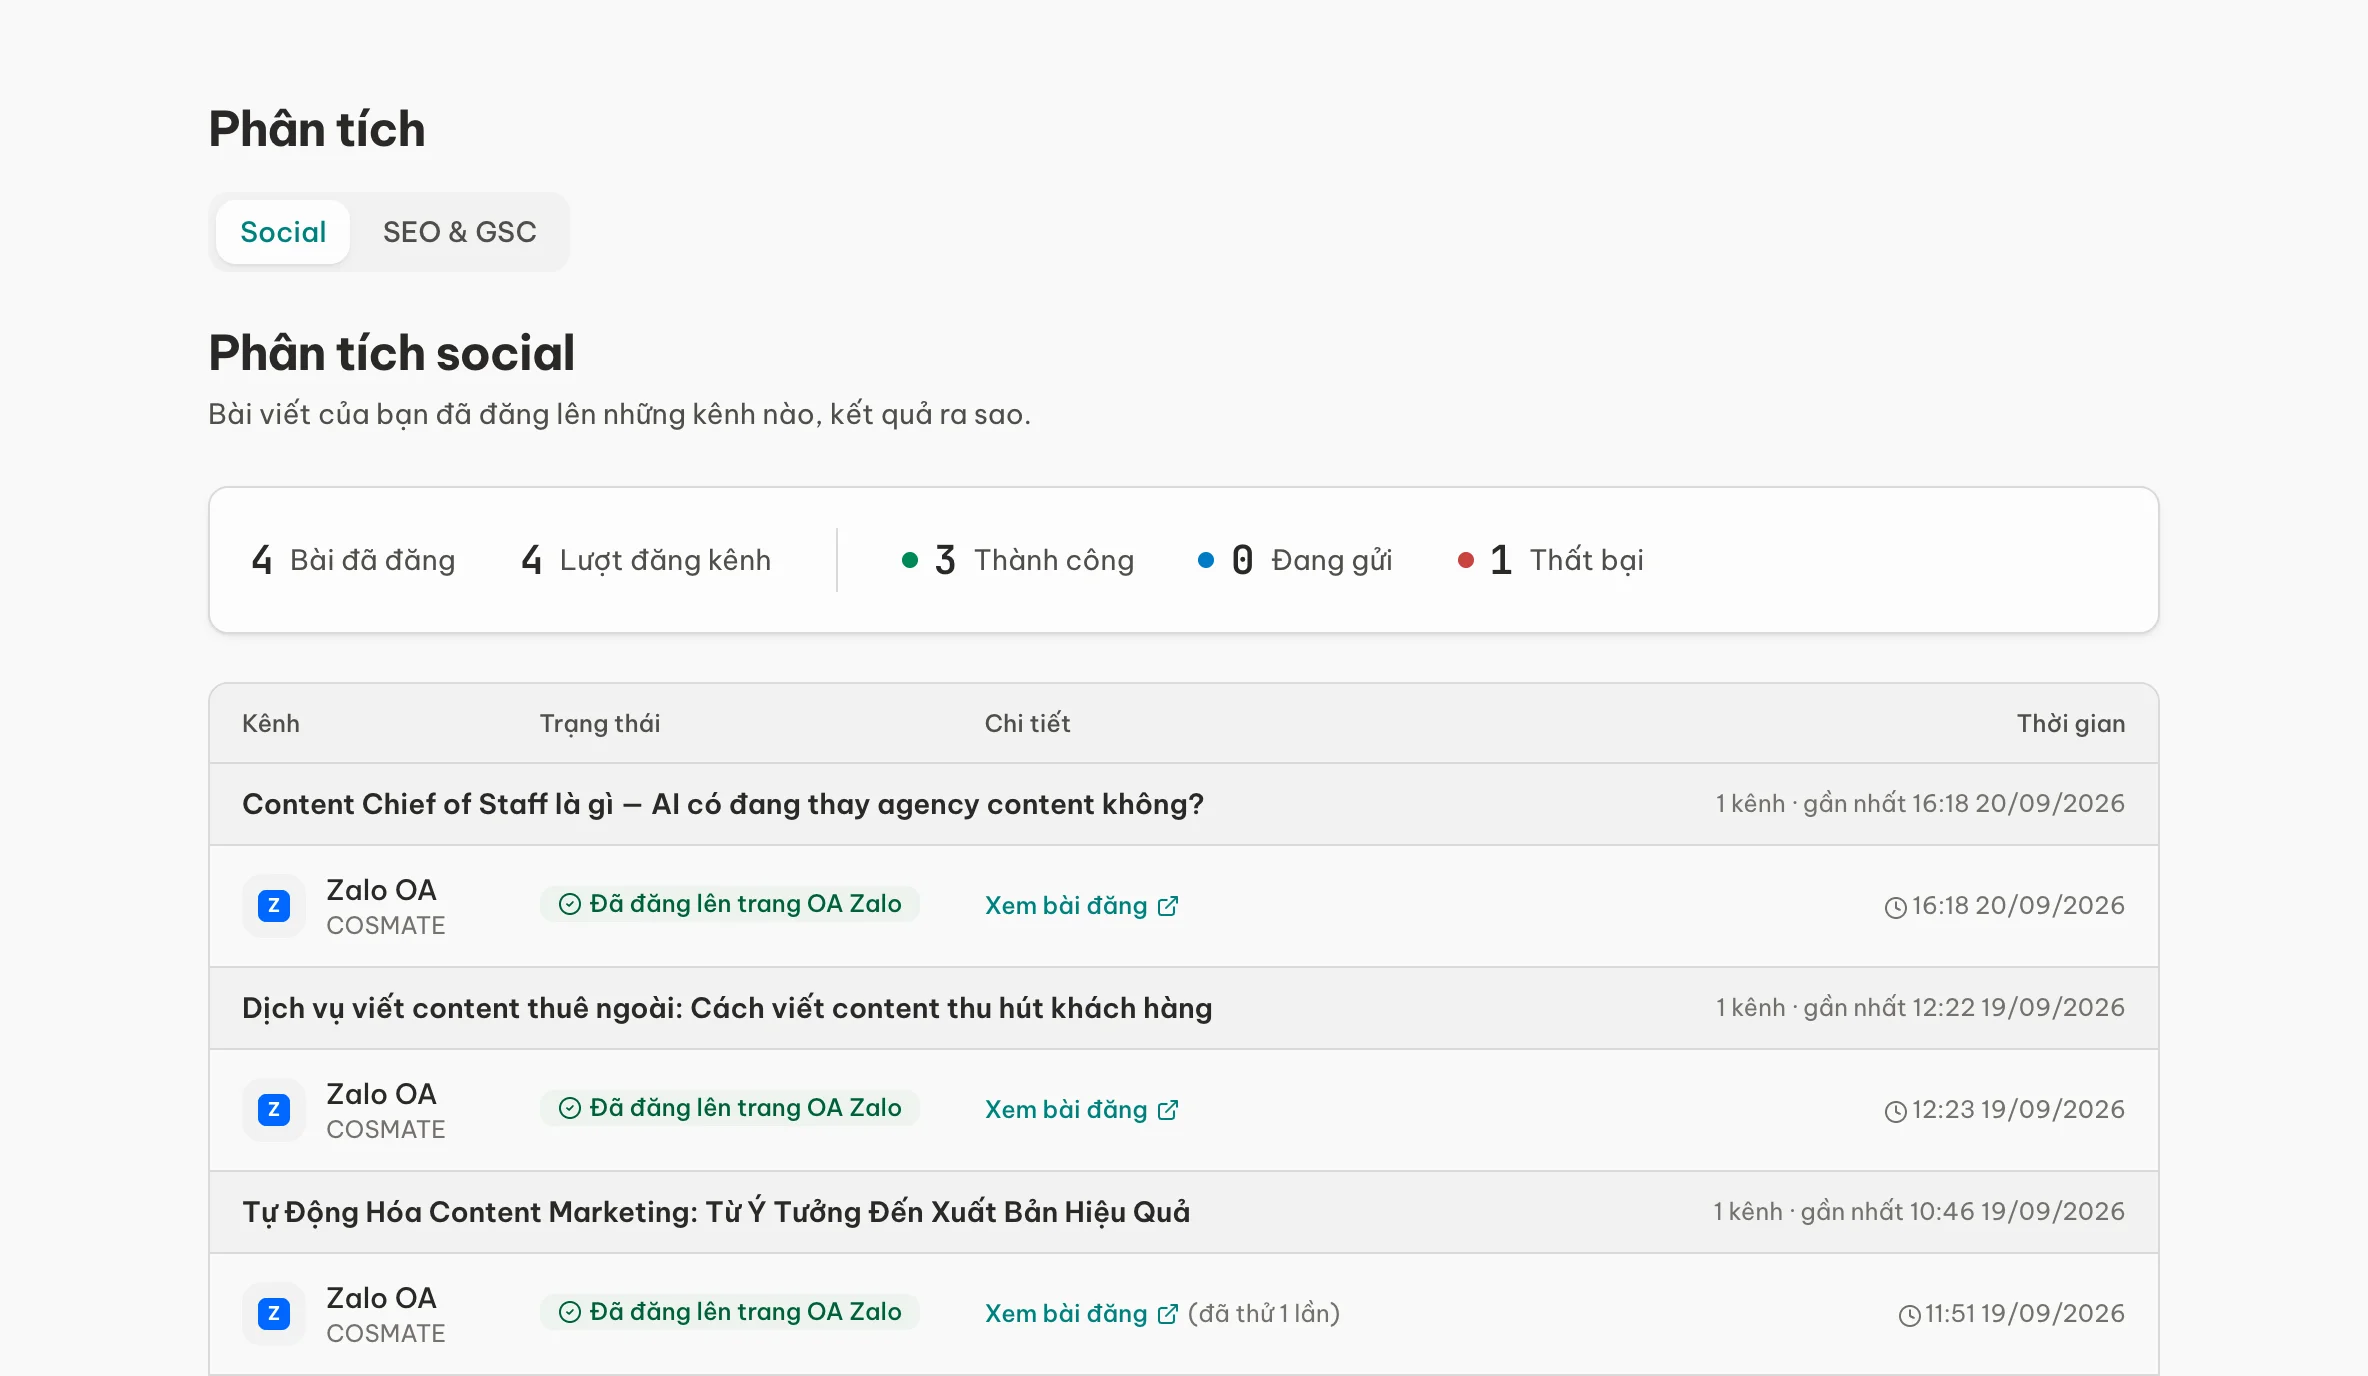This screenshot has height=1376, width=2368.
Task: Click the 'Đã đăng lên trang OA Zalo' badge at 16:18
Action: coord(730,904)
